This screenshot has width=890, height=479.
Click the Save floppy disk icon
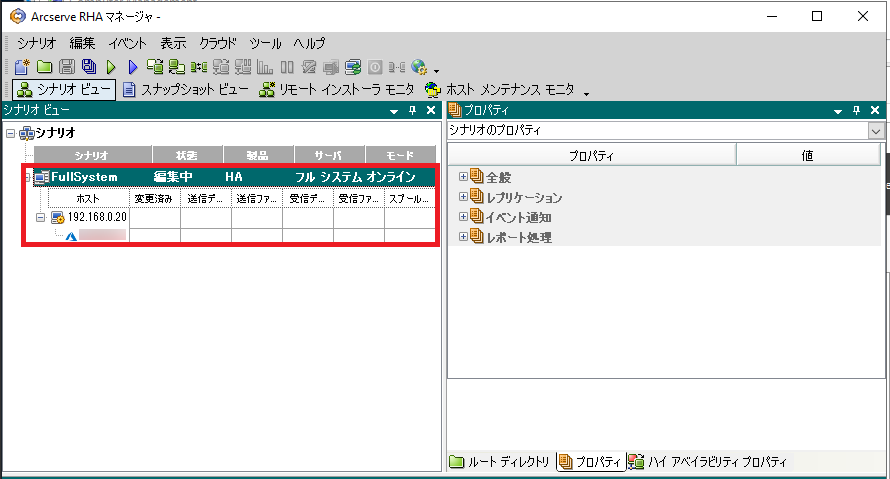click(x=66, y=67)
